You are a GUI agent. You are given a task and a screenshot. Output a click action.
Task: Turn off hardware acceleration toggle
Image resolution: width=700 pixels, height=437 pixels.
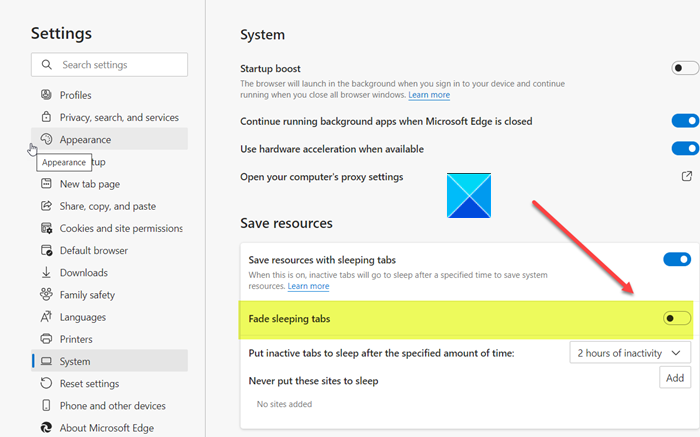pyautogui.click(x=685, y=149)
